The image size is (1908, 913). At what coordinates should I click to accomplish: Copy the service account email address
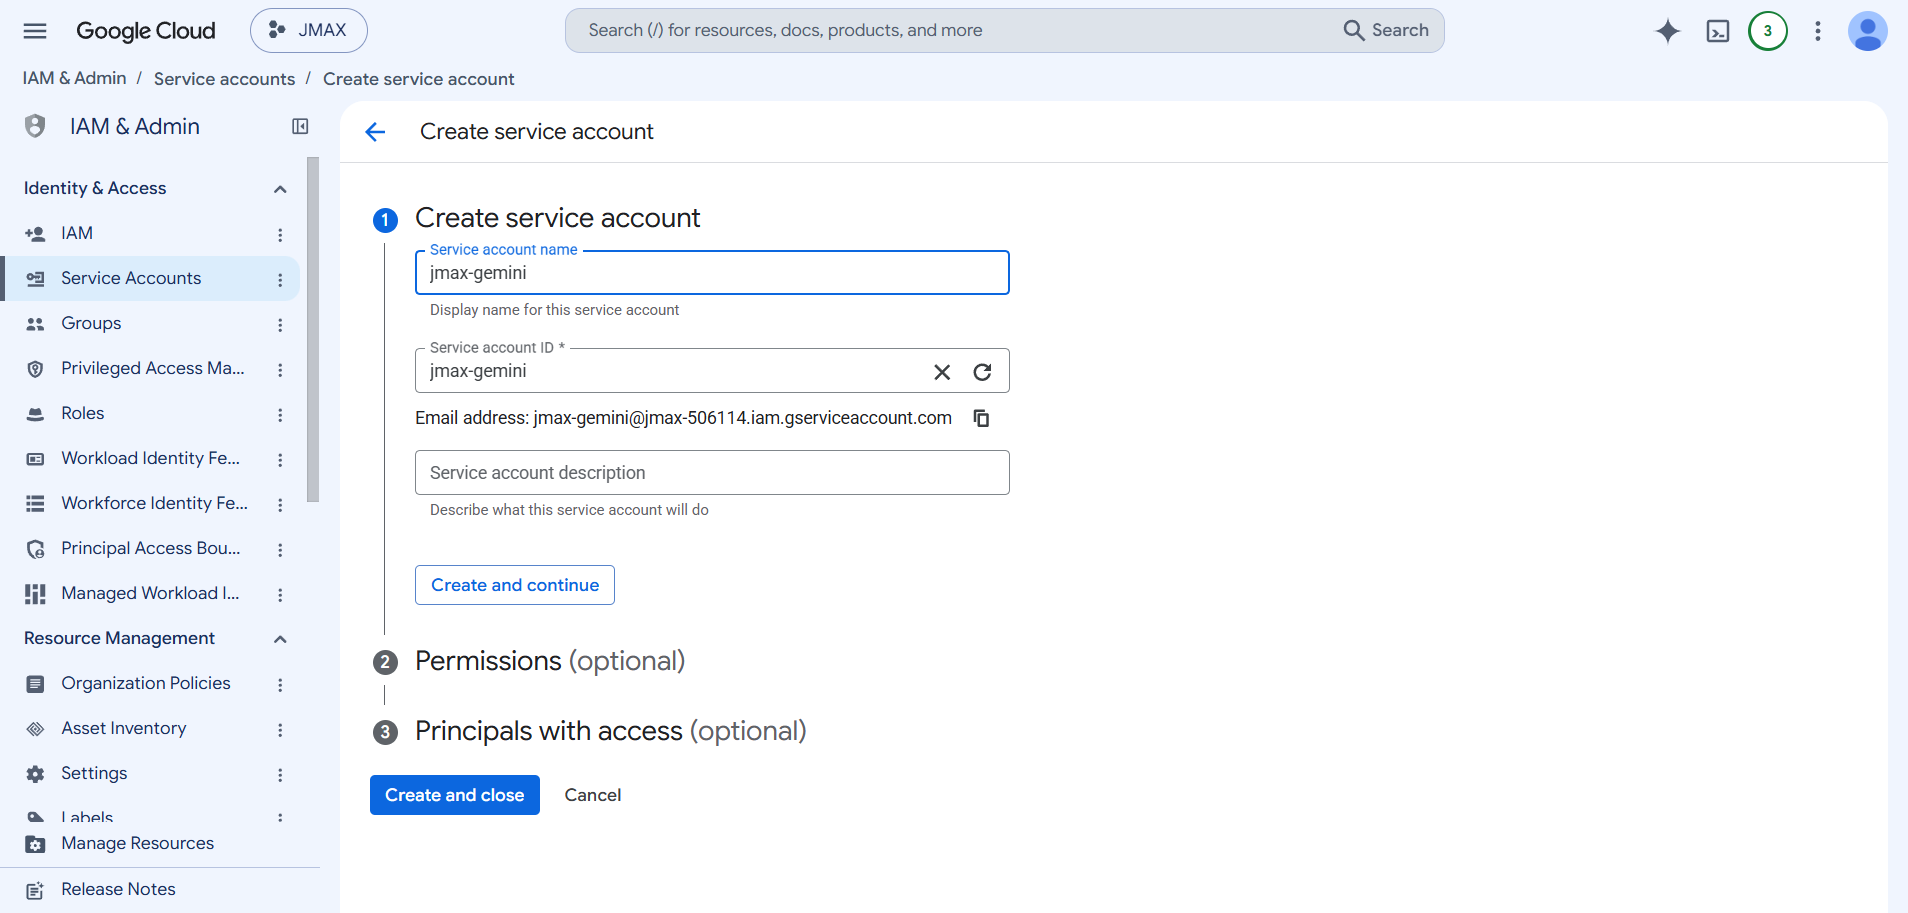pyautogui.click(x=982, y=418)
